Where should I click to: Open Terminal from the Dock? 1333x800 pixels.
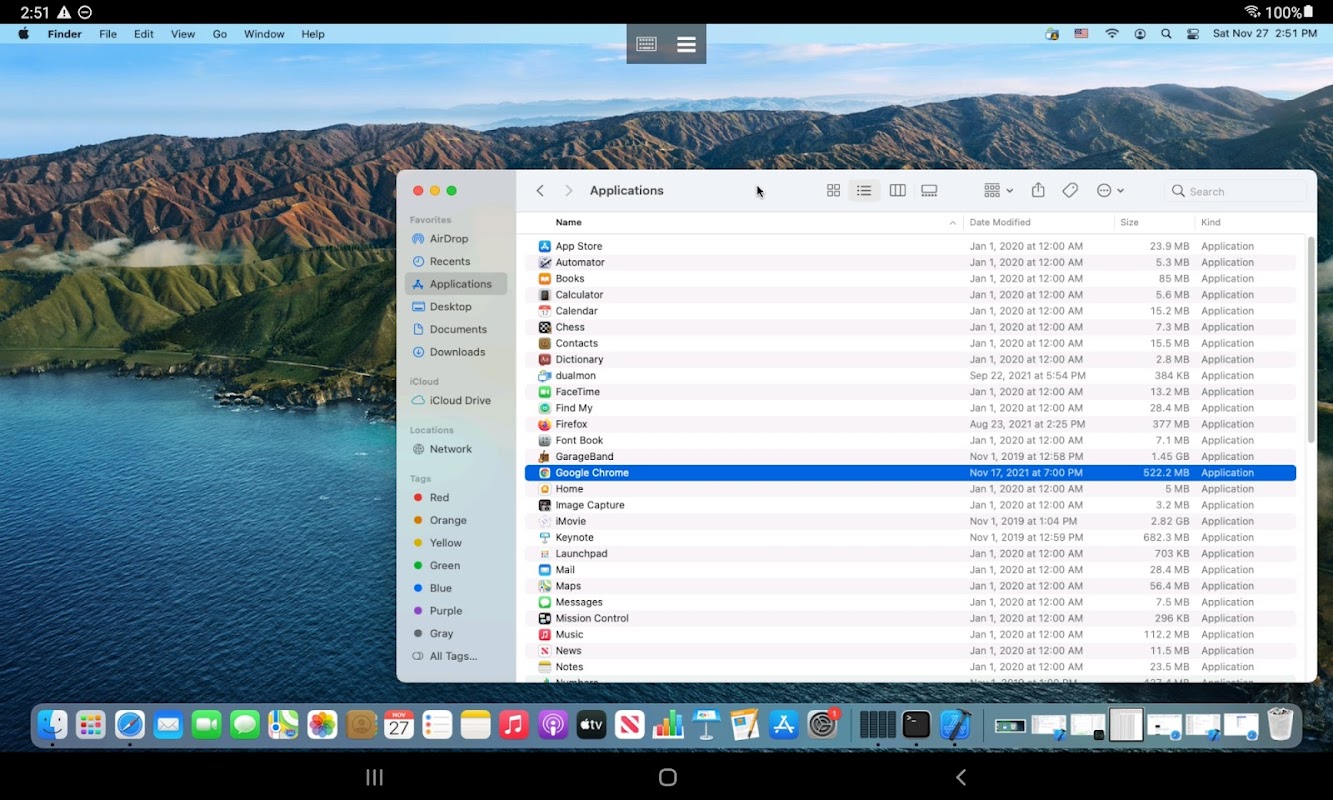[916, 725]
